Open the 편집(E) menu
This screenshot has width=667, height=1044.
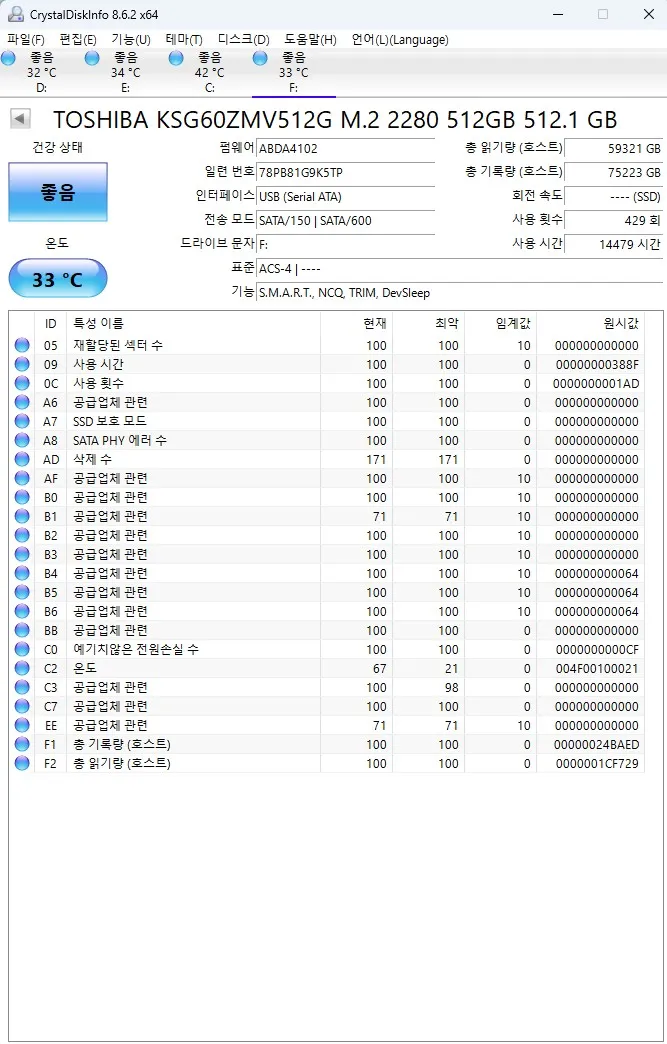(x=78, y=39)
